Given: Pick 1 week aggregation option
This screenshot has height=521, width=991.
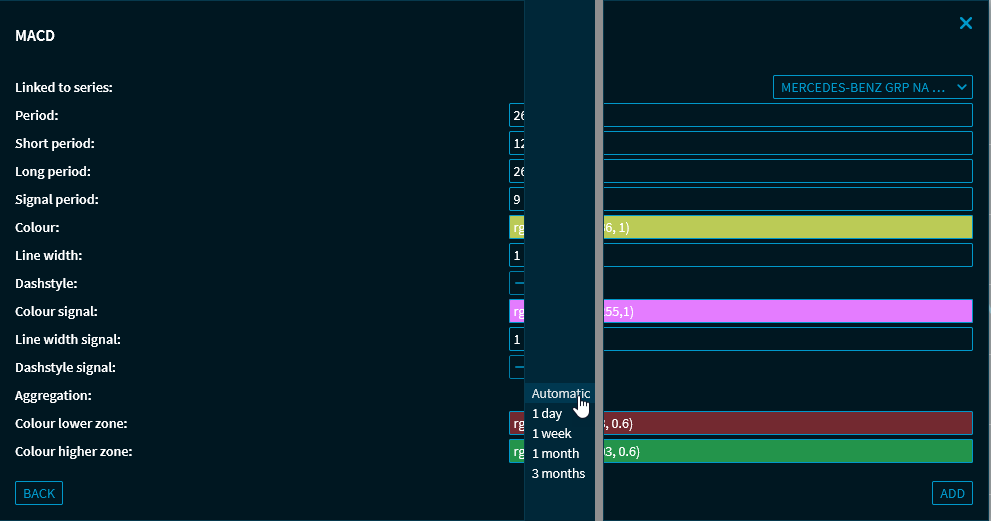Looking at the screenshot, I should pyautogui.click(x=551, y=434).
